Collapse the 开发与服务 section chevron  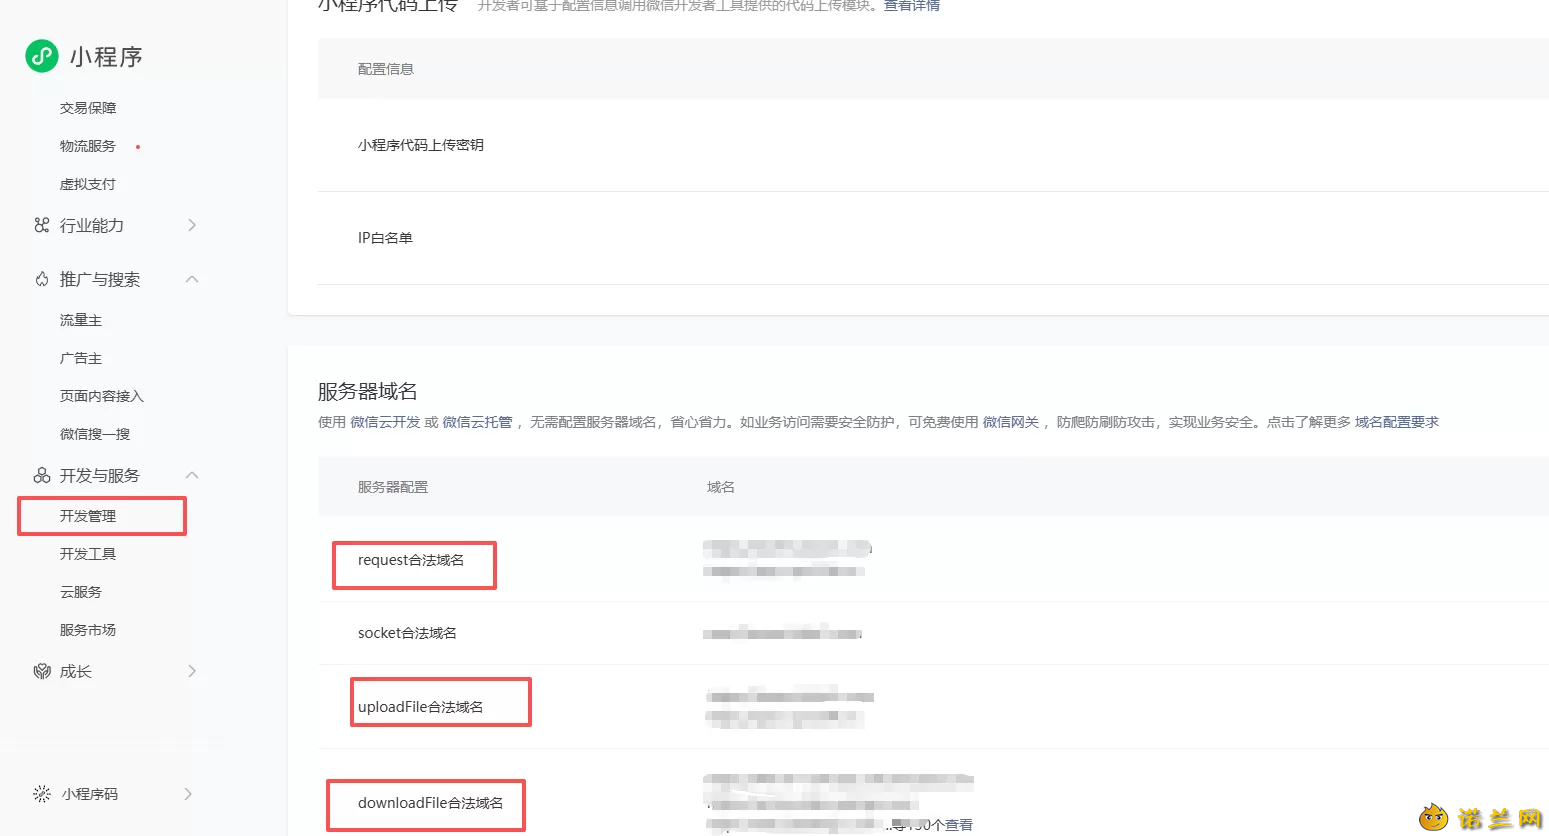point(192,475)
